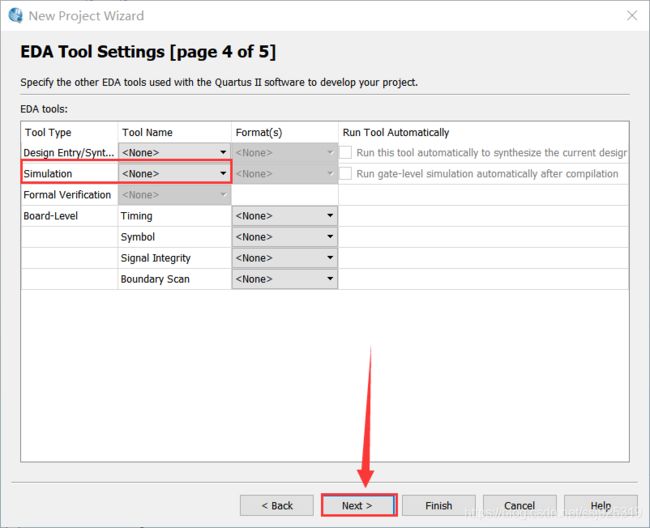Screen dimensions: 650x528
Task: Select the 'Design Entry/Synt...' row label
Action: (x=69, y=153)
